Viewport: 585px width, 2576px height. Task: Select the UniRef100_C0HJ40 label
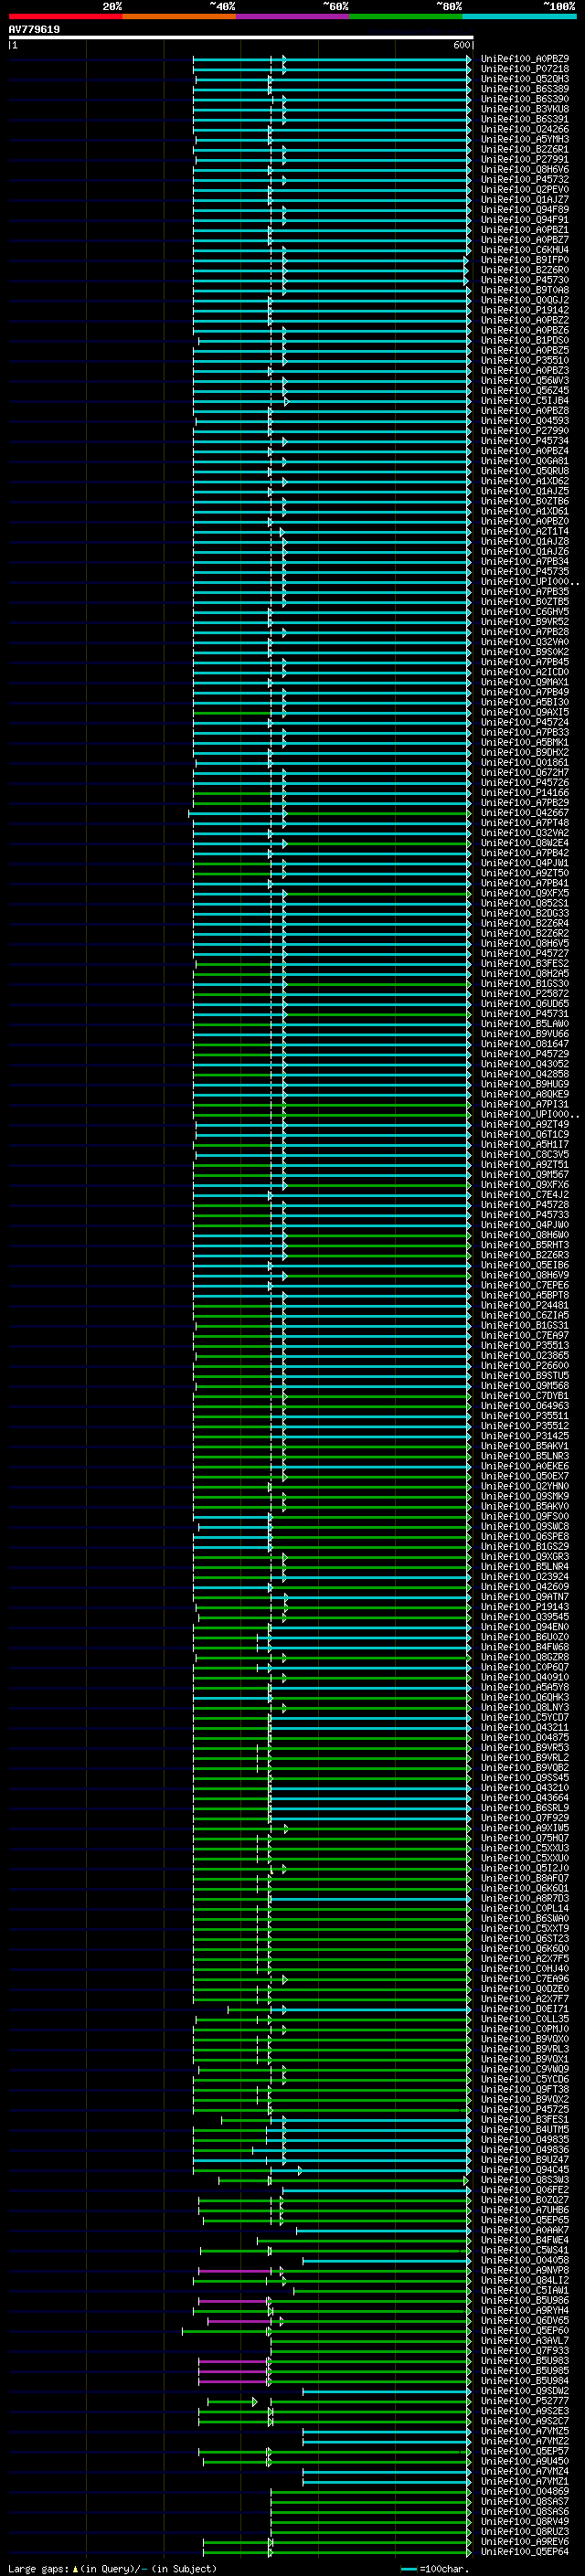point(525,1968)
